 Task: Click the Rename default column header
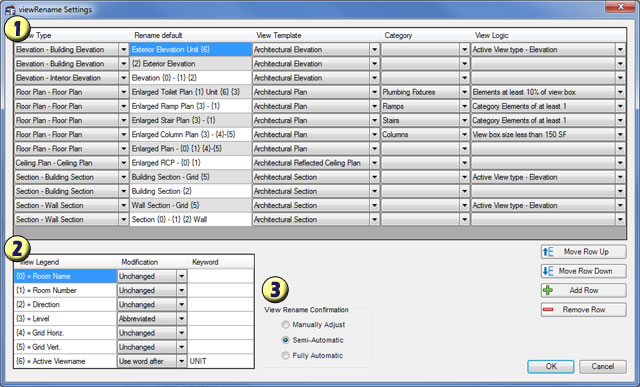pos(191,36)
